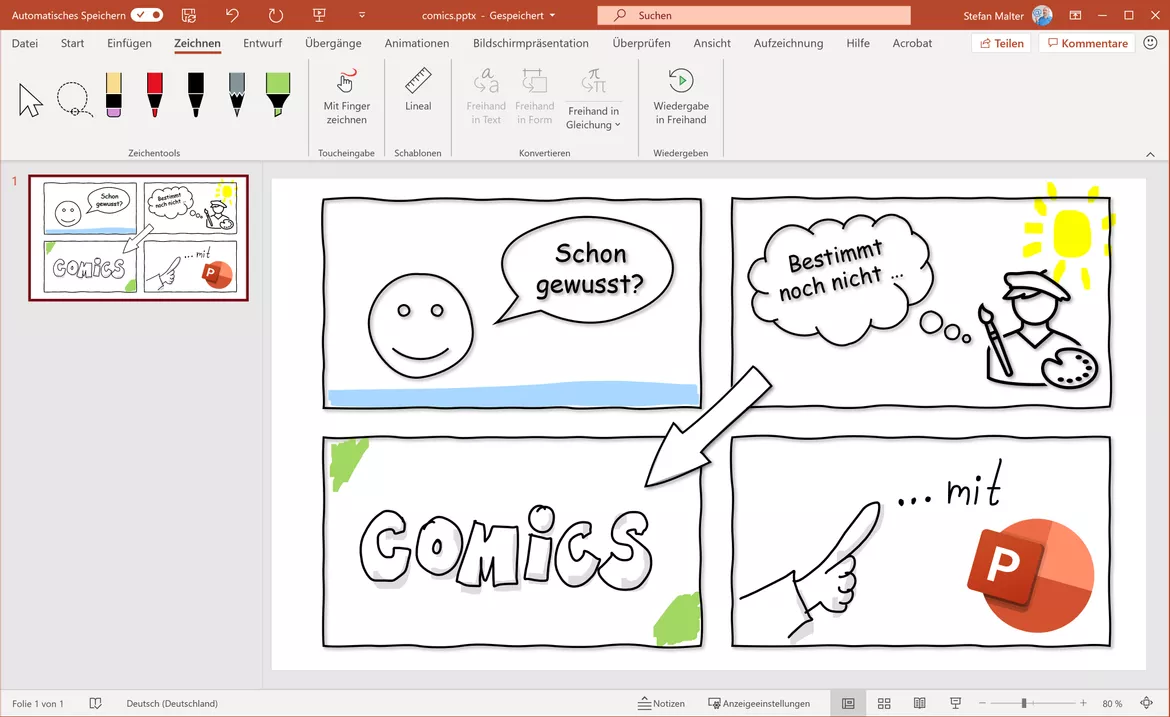Select the Lasso selection tool
This screenshot has height=717, width=1170.
tap(74, 100)
